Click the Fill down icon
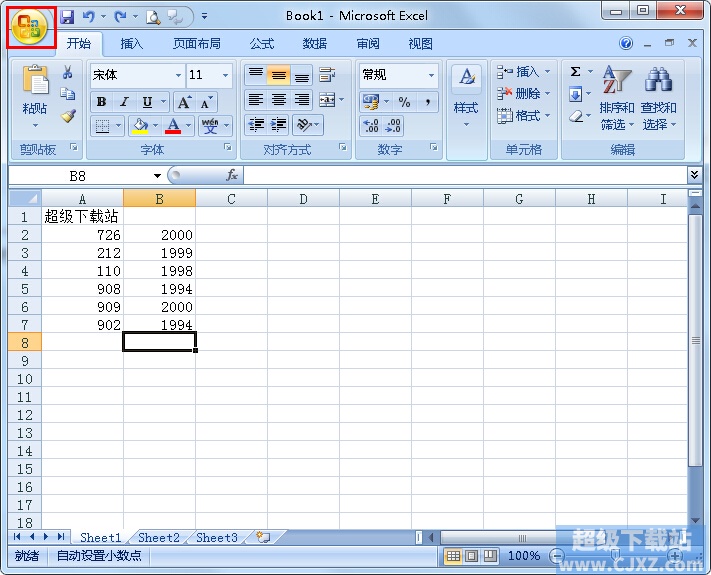 pos(575,94)
